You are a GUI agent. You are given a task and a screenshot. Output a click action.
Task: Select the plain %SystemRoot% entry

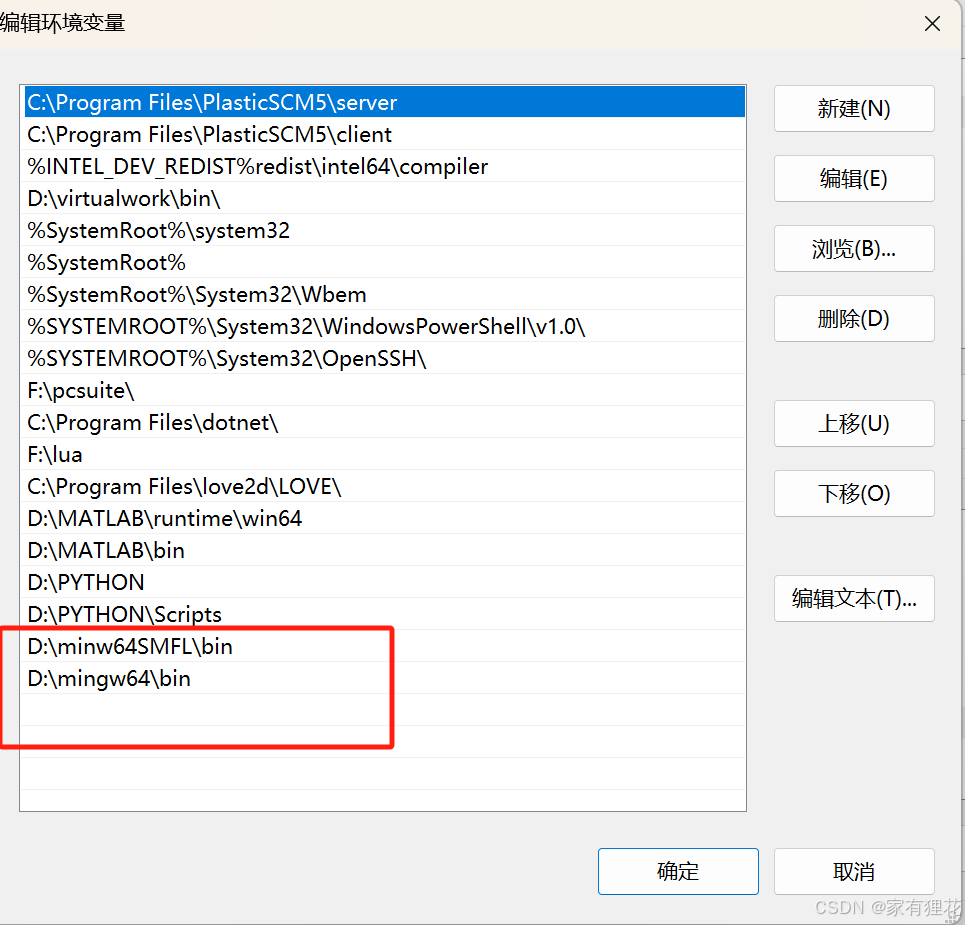pos(384,262)
